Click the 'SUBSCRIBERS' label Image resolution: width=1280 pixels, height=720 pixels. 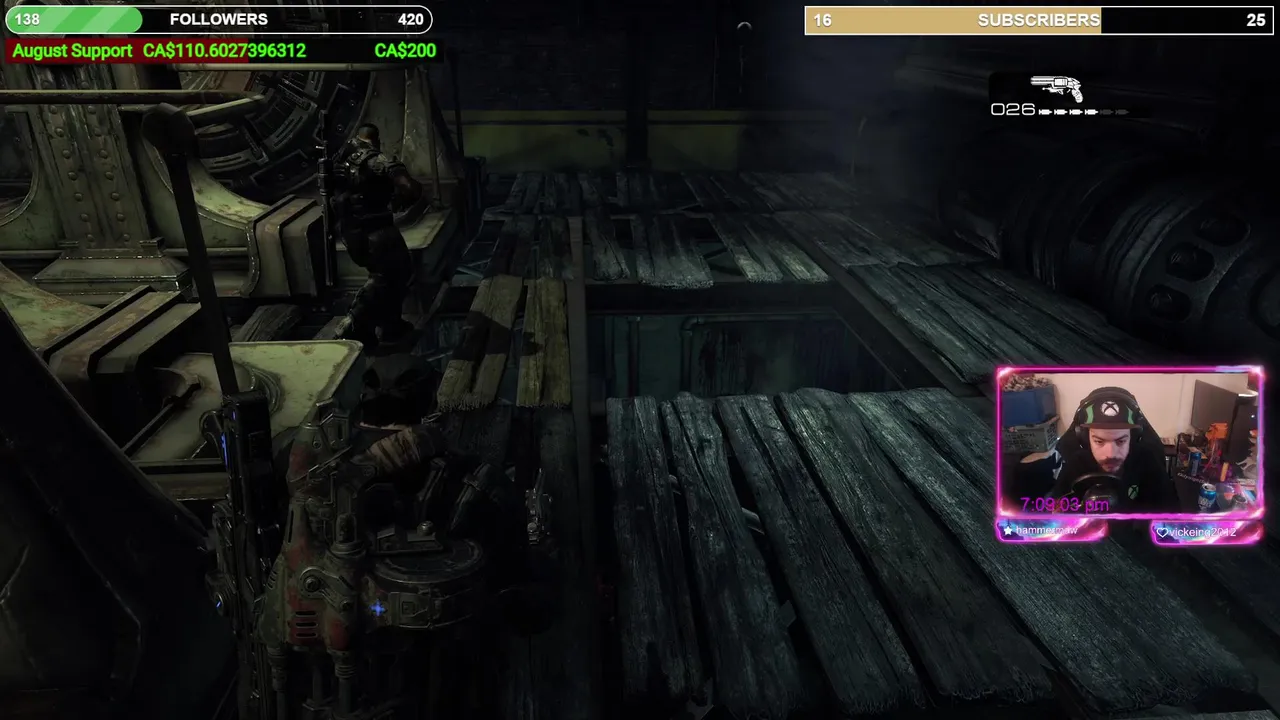1039,20
